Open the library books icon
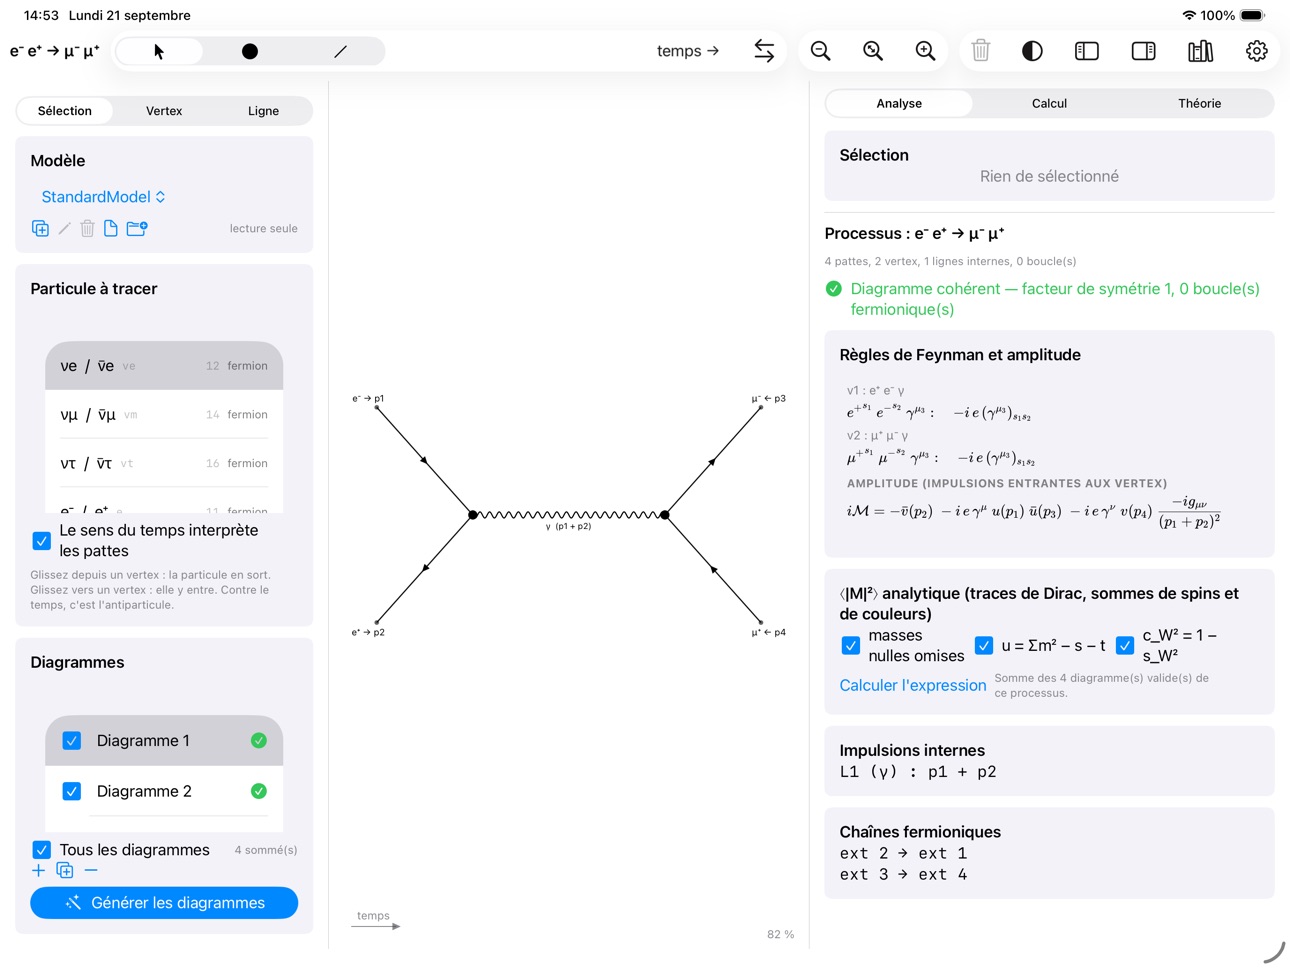This screenshot has width=1290, height=968. point(1201,51)
